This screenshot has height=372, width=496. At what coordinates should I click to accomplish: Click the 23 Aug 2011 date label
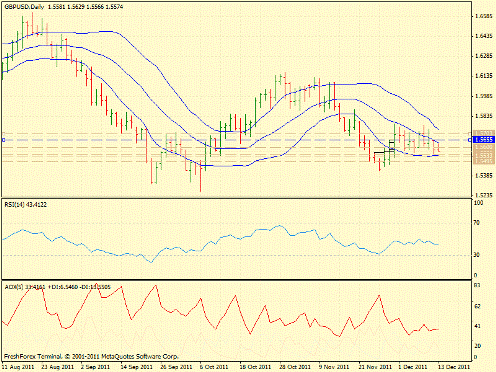pos(57,367)
